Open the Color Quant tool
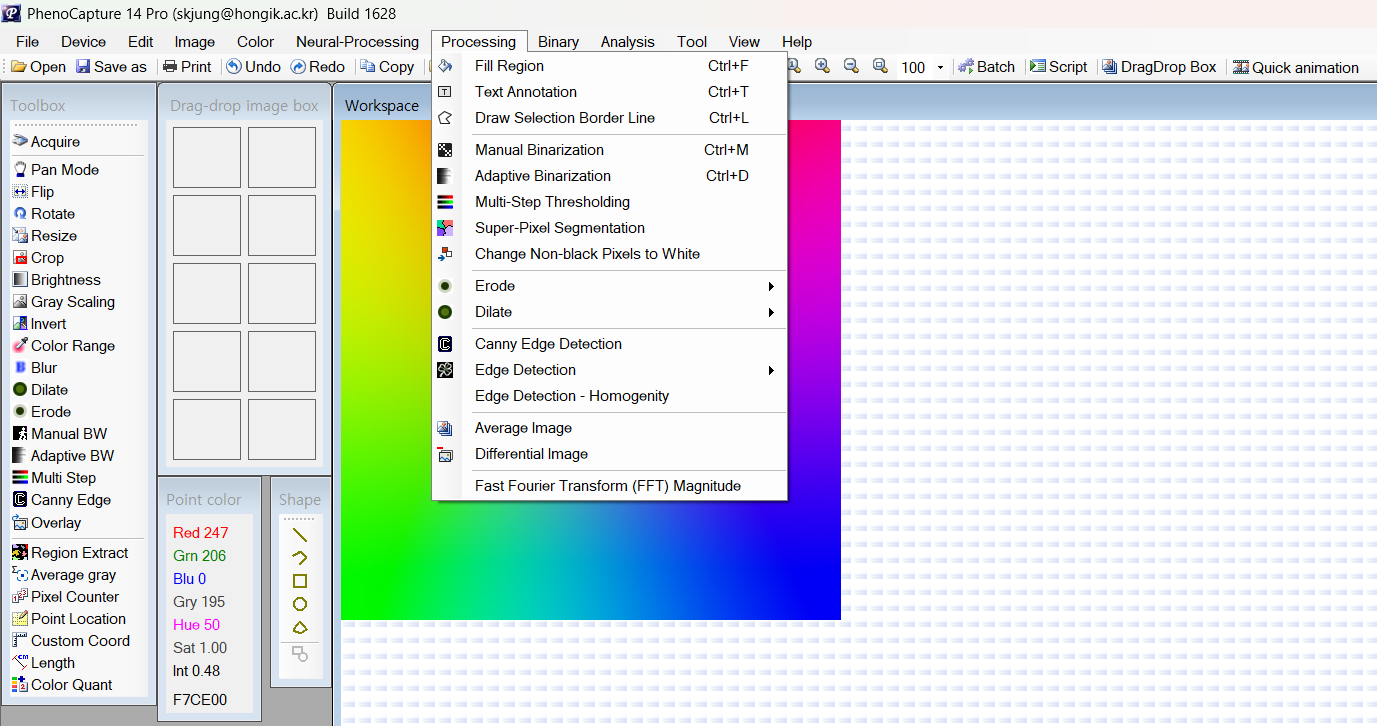 click(62, 685)
